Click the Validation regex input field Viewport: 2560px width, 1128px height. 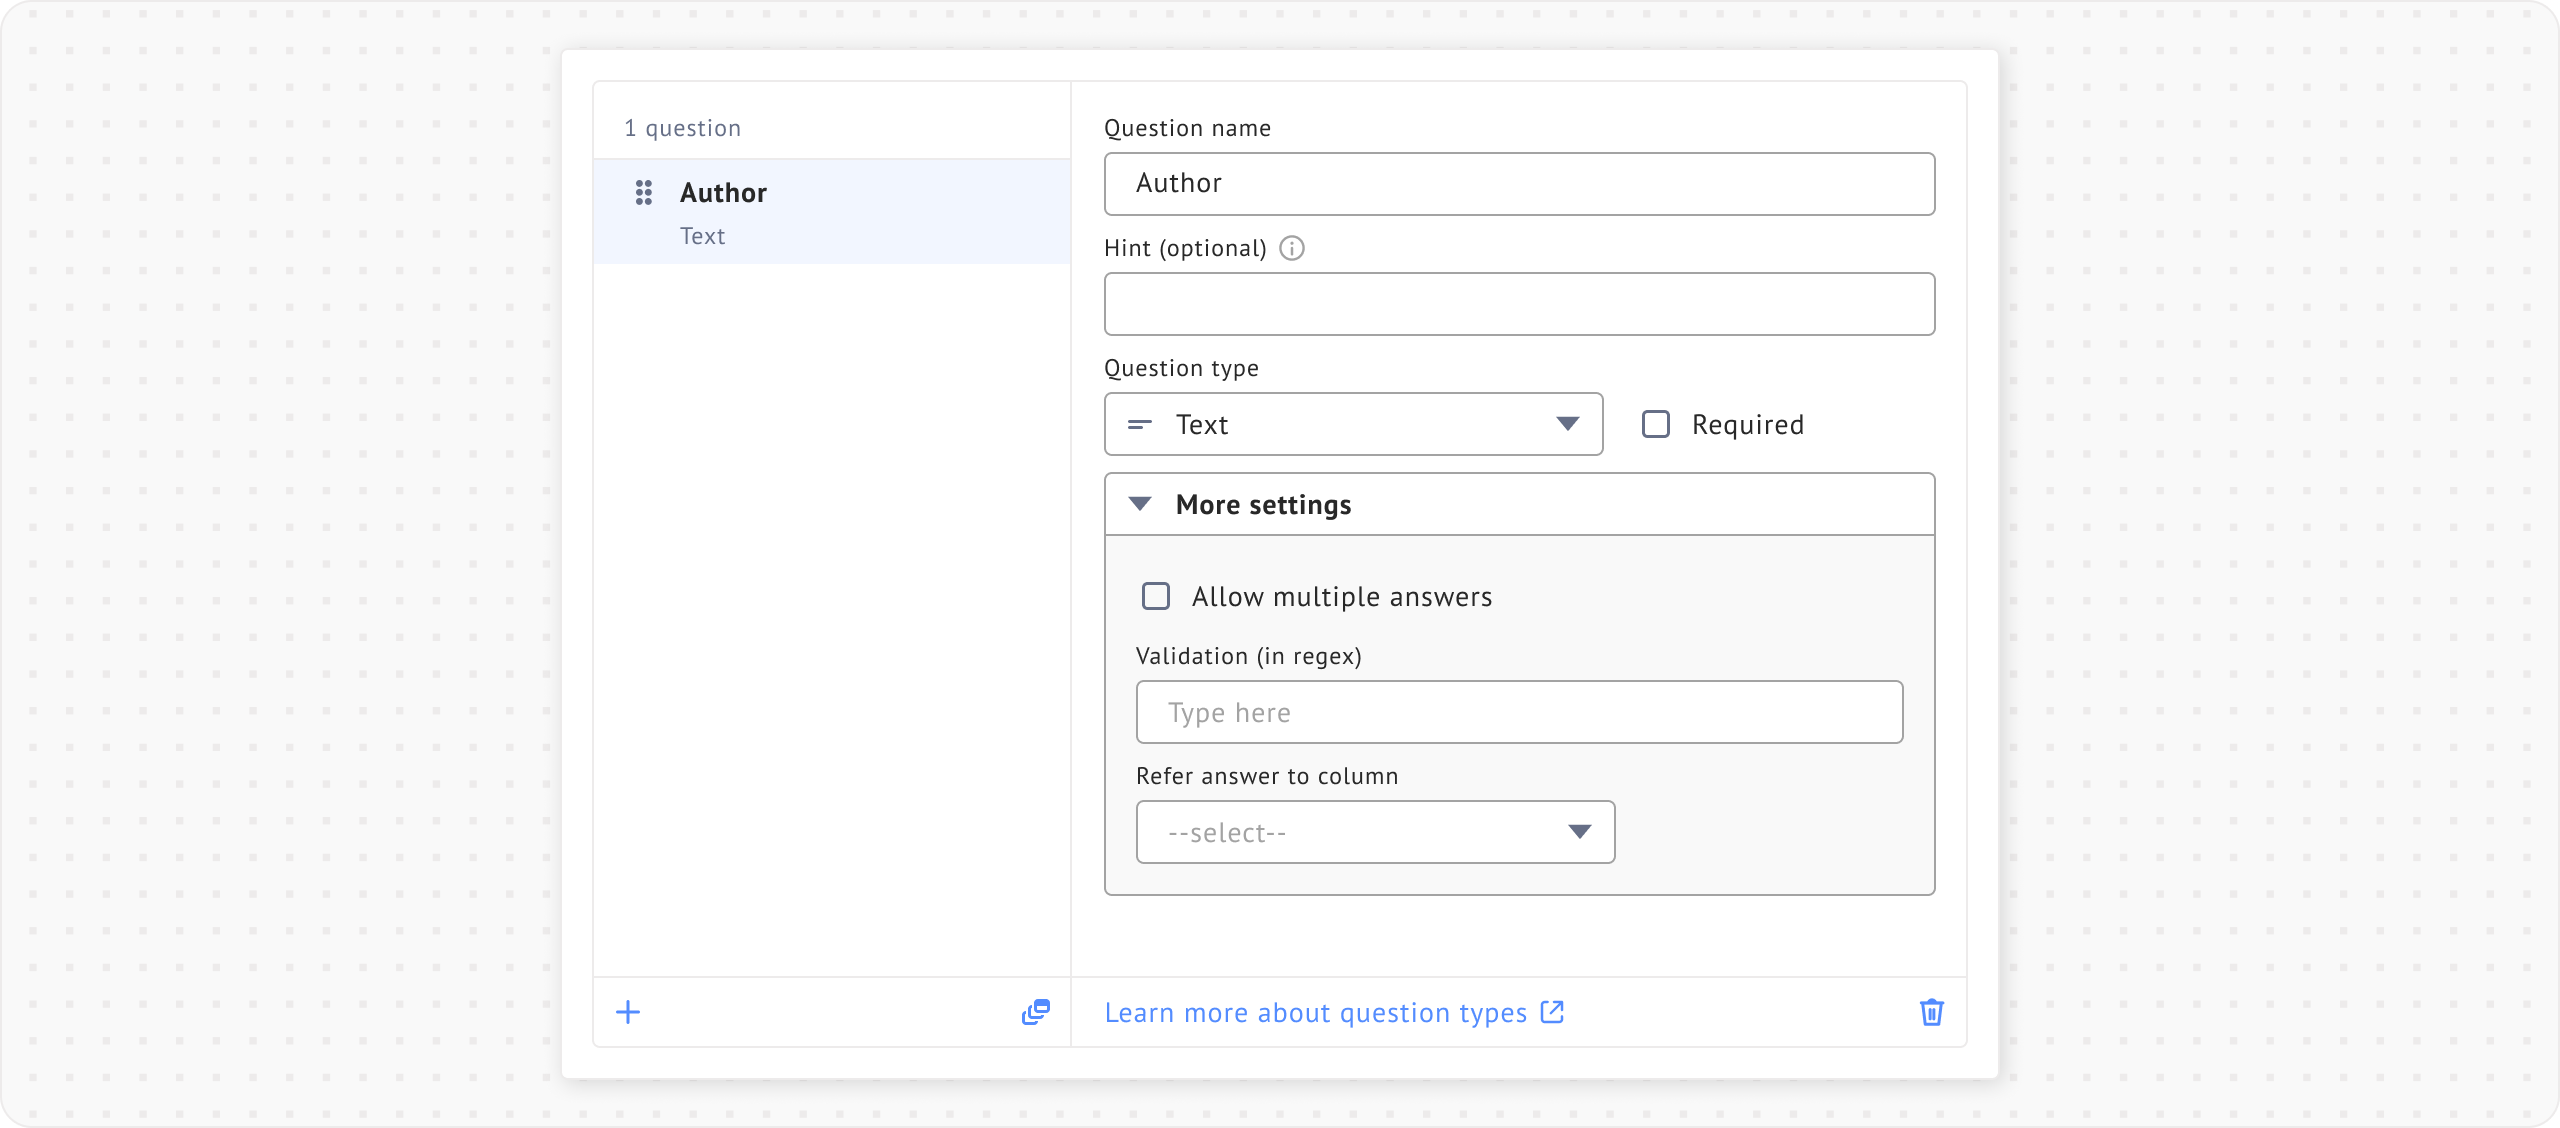(x=1518, y=712)
